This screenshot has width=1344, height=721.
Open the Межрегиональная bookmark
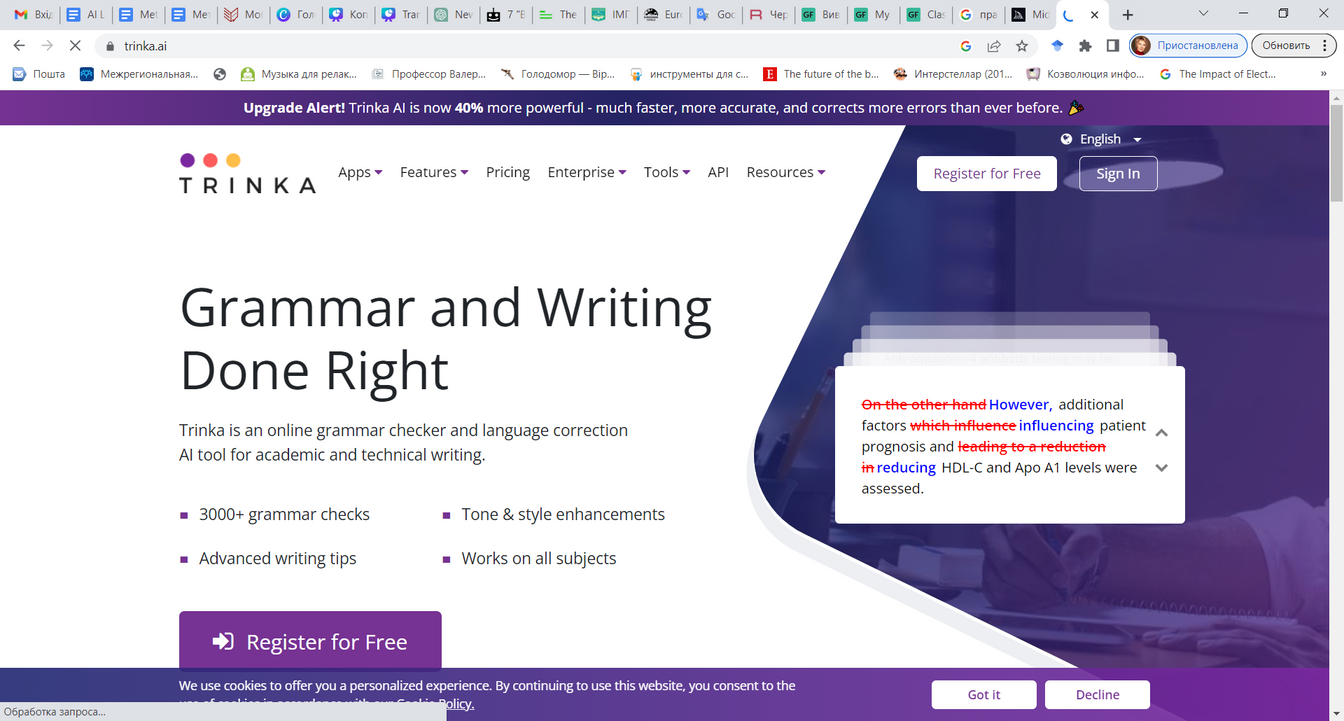139,74
